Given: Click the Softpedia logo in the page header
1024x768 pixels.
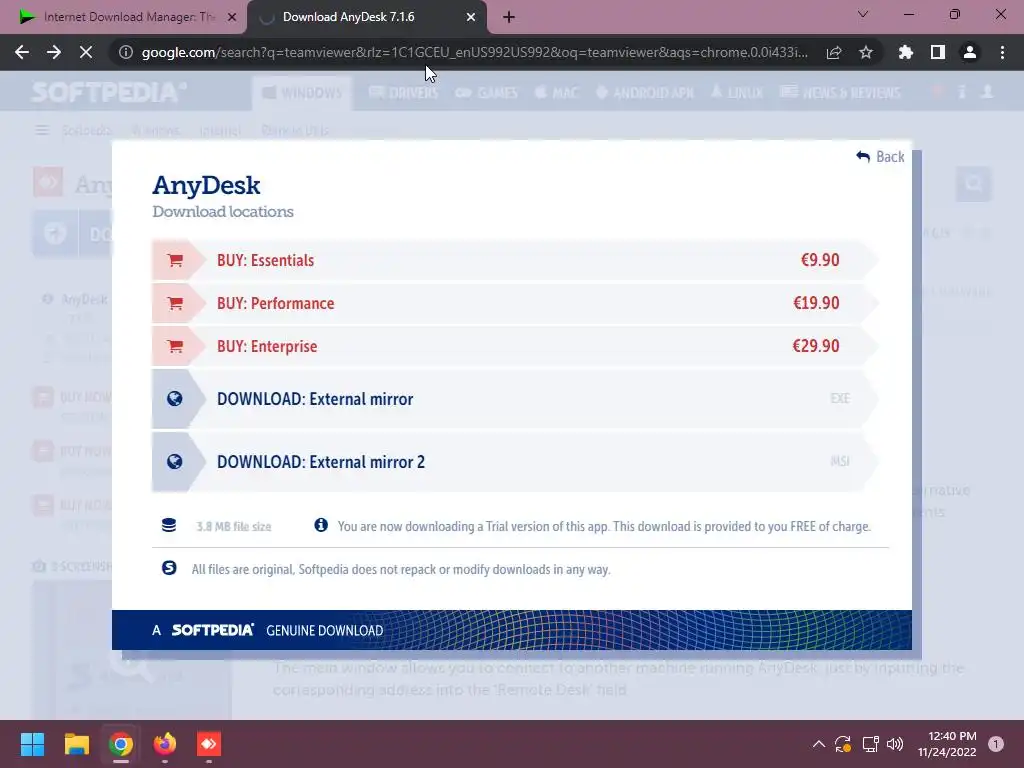Looking at the screenshot, I should pos(109,92).
